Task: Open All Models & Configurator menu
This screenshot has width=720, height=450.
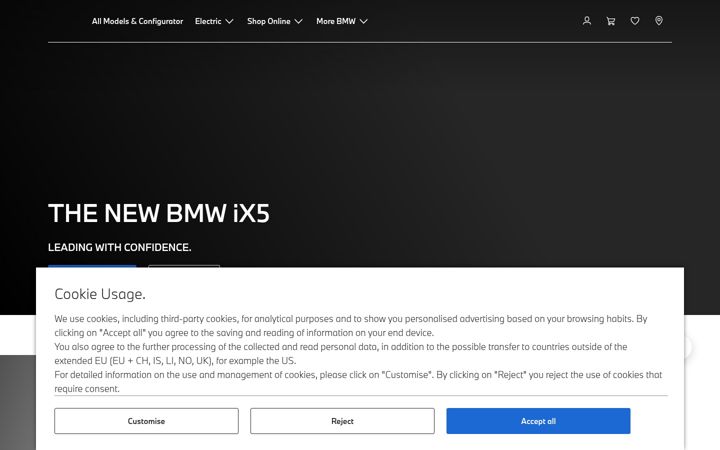Action: [137, 21]
